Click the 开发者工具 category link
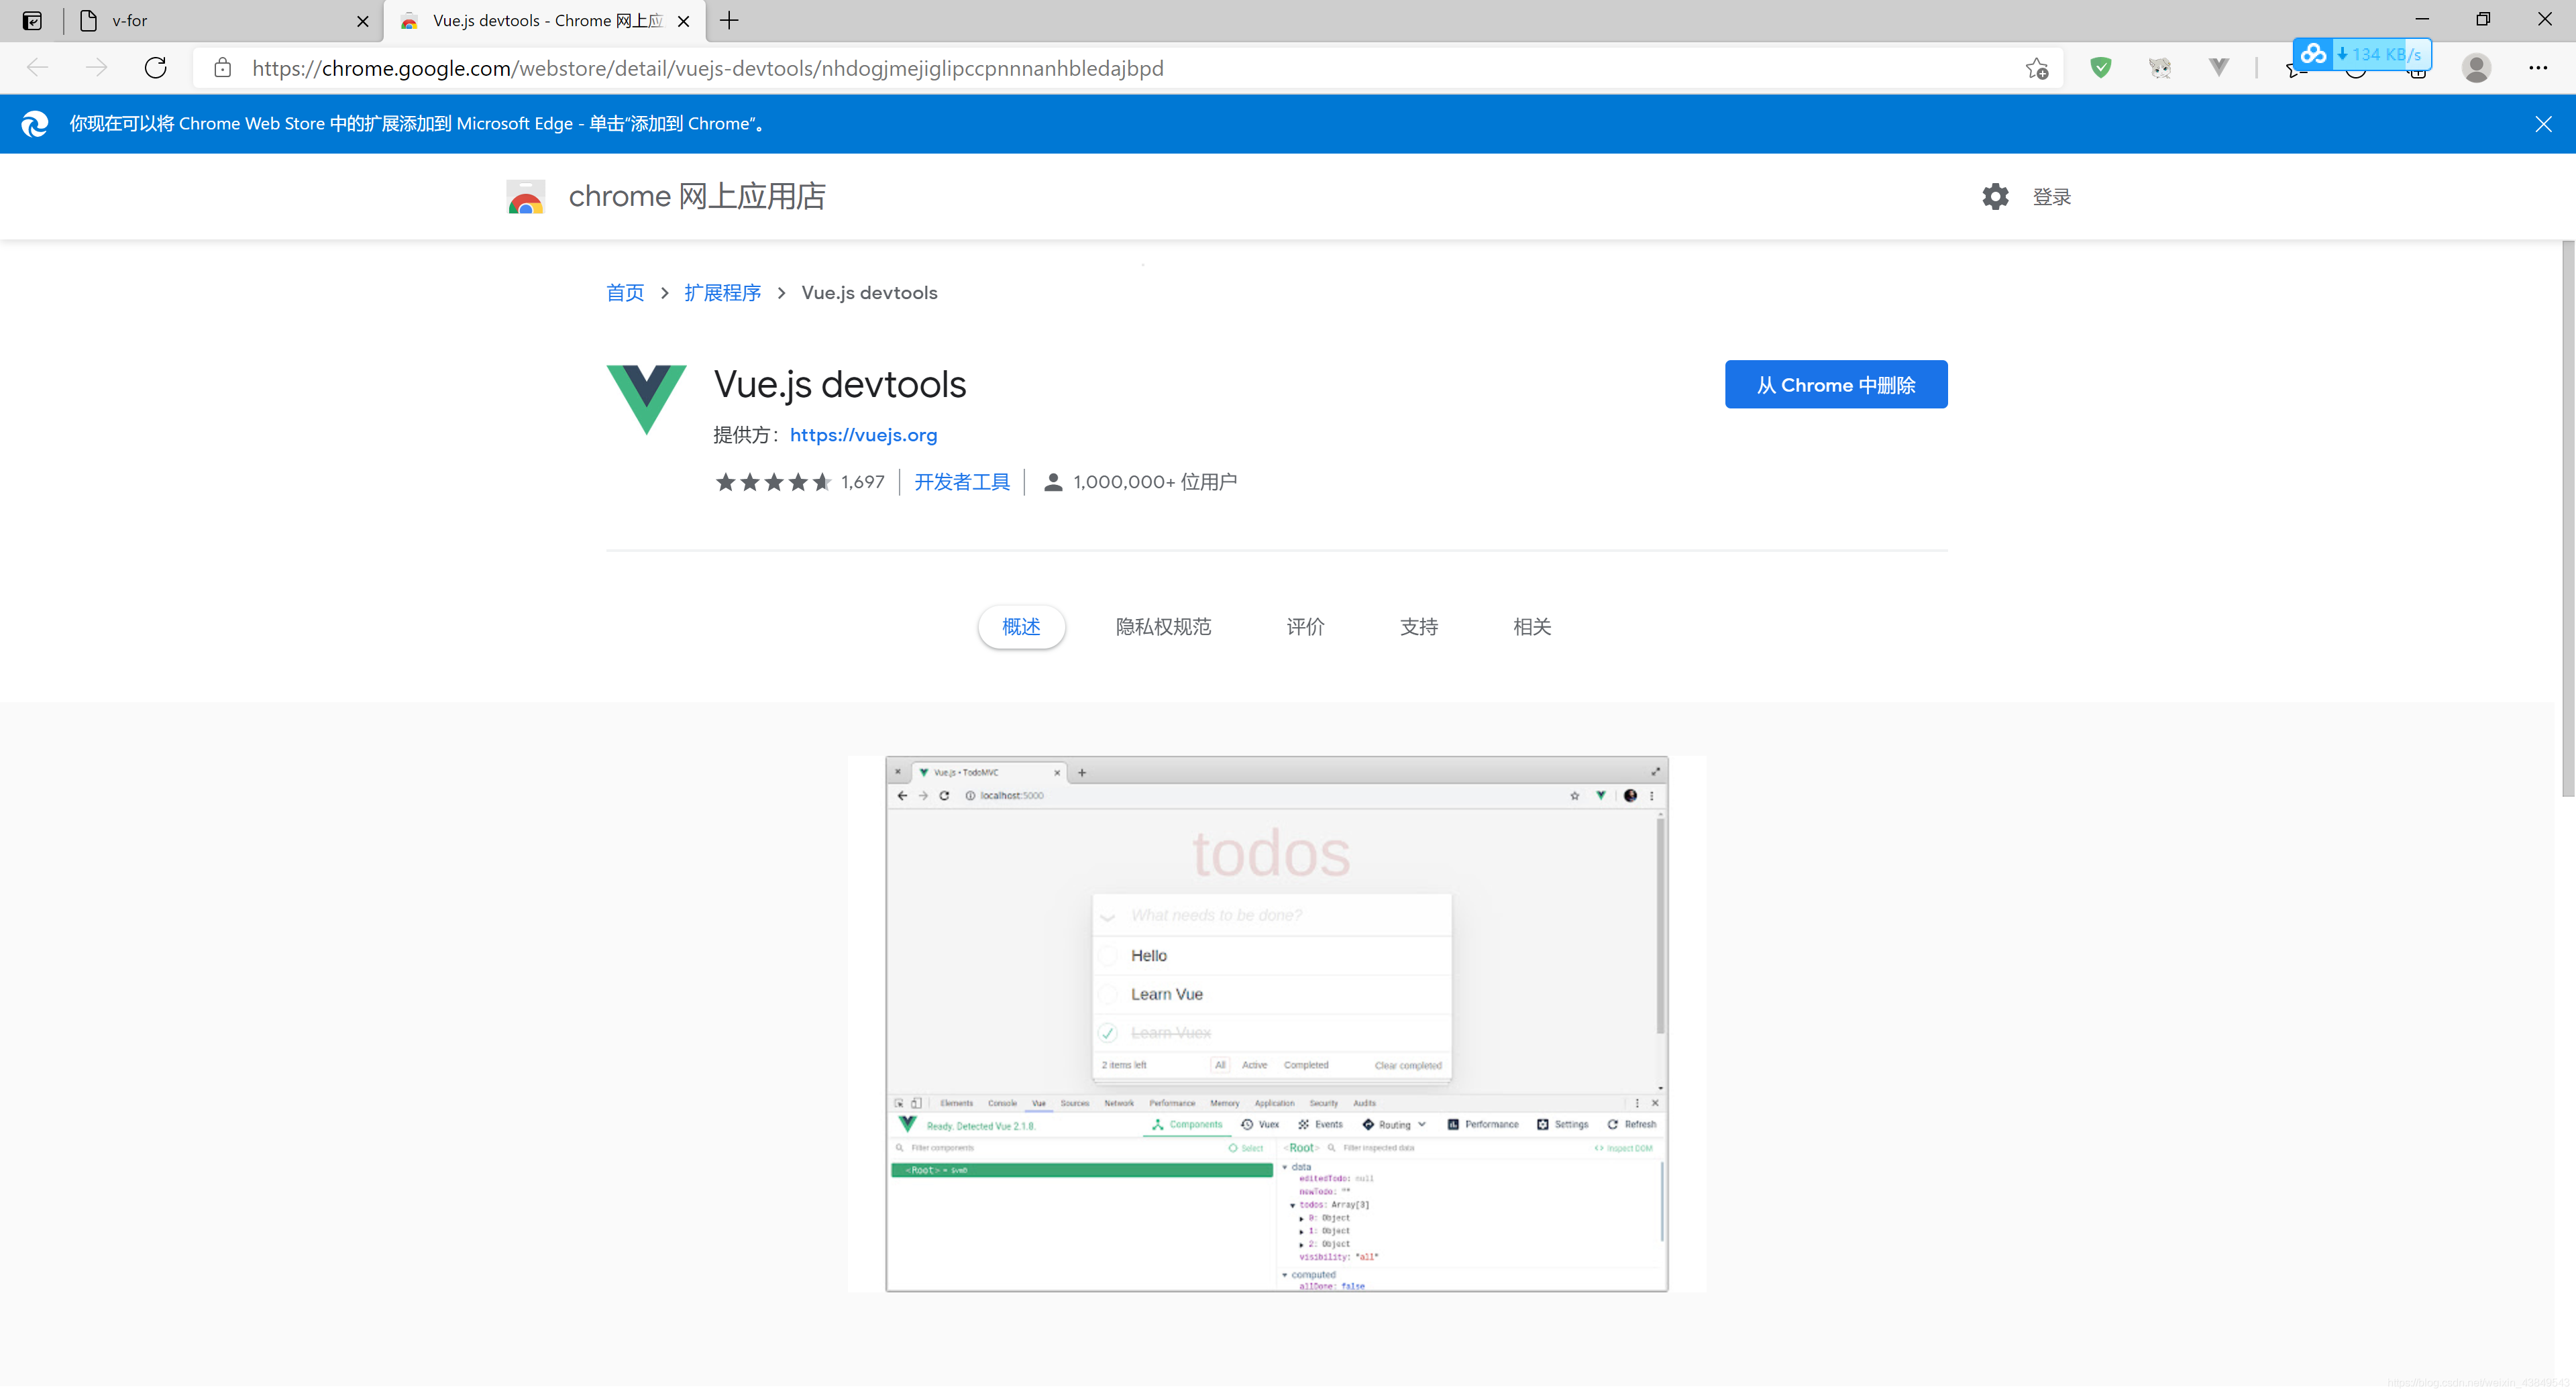The width and height of the screenshot is (2576, 1395). (x=961, y=482)
